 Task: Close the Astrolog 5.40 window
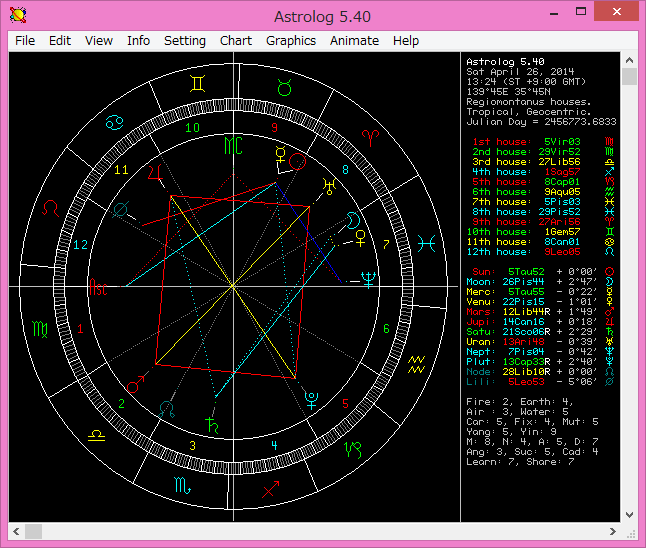point(616,12)
